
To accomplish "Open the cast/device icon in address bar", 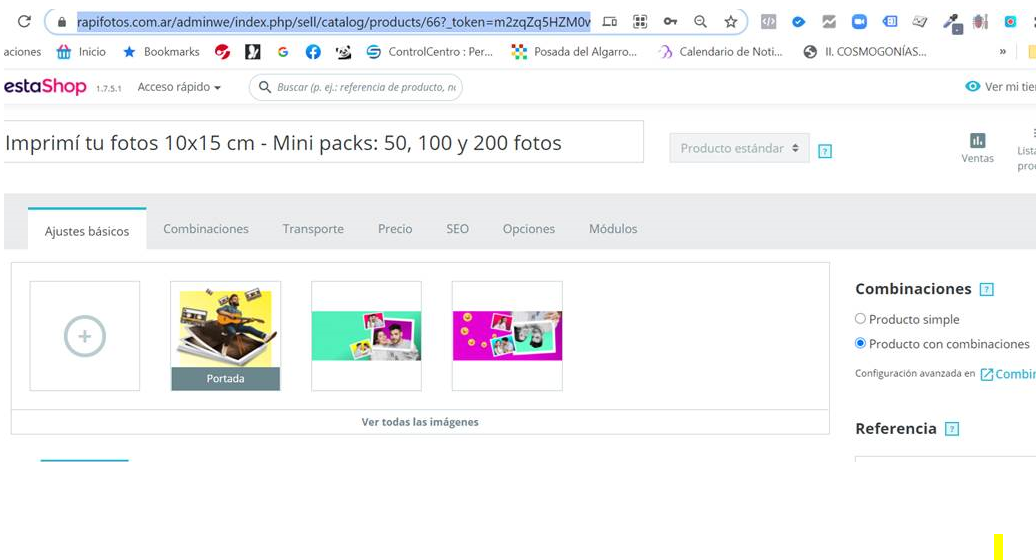I will click(609, 22).
